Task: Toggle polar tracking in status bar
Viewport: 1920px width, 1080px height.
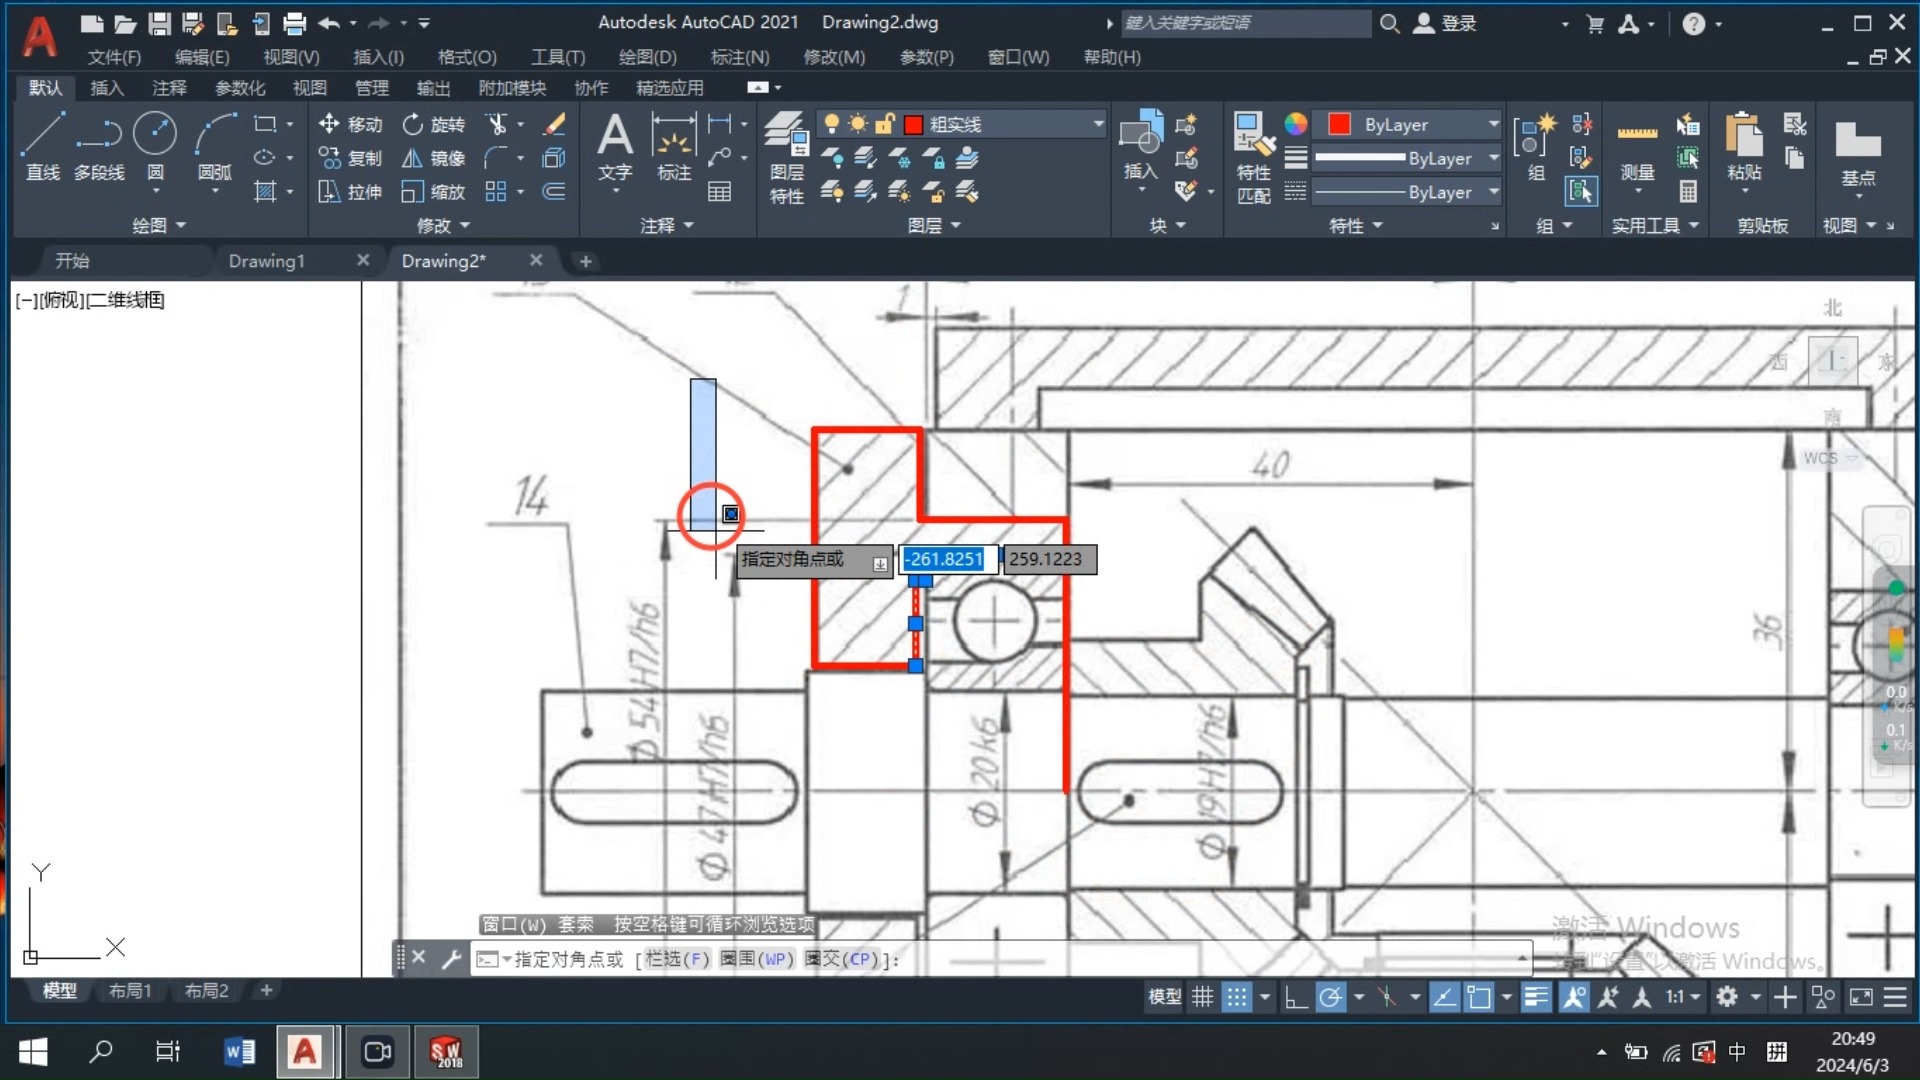Action: point(1331,997)
